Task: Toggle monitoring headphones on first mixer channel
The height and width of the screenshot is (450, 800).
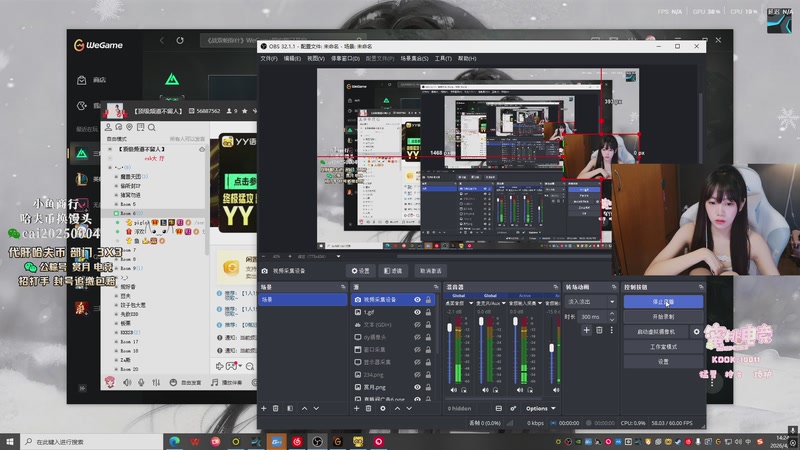Action: (x=464, y=390)
